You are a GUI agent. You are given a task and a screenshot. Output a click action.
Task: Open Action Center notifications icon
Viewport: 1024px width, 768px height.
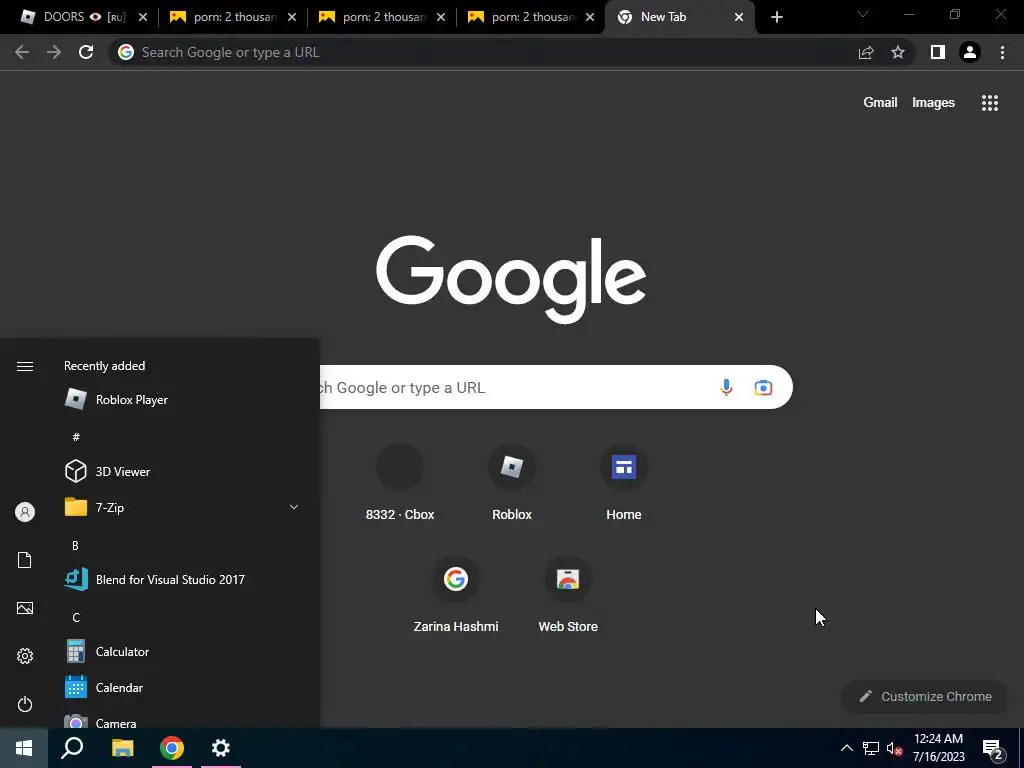[993, 749]
